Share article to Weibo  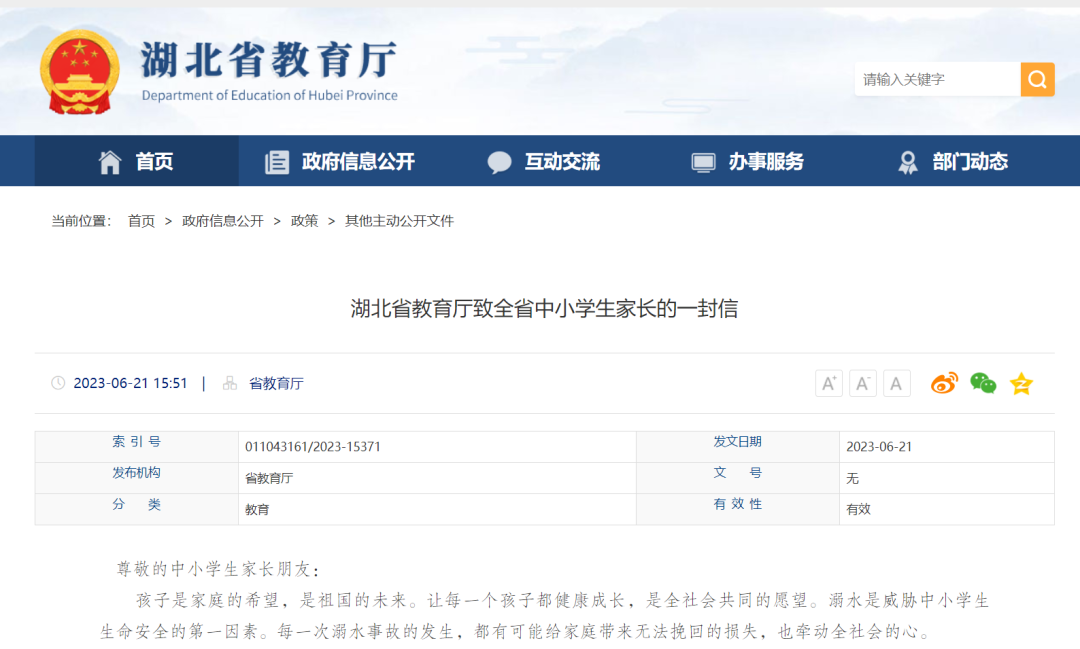tap(944, 383)
